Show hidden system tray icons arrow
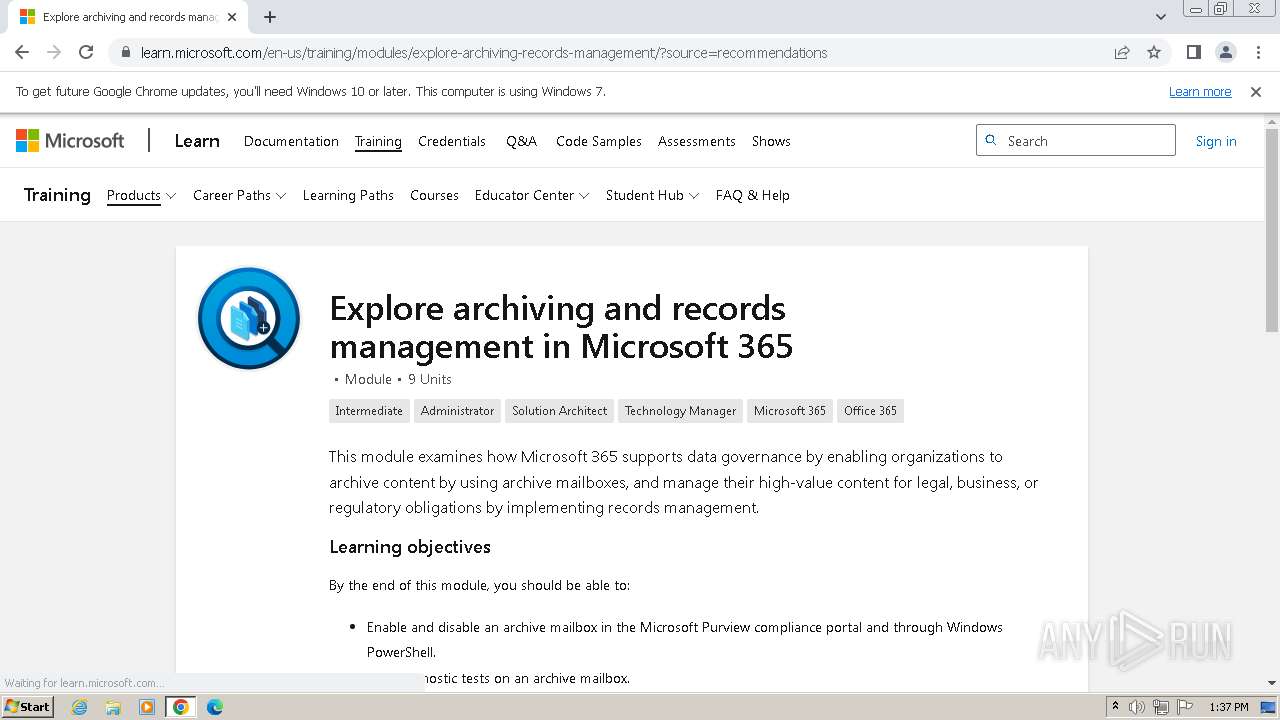 click(1116, 707)
